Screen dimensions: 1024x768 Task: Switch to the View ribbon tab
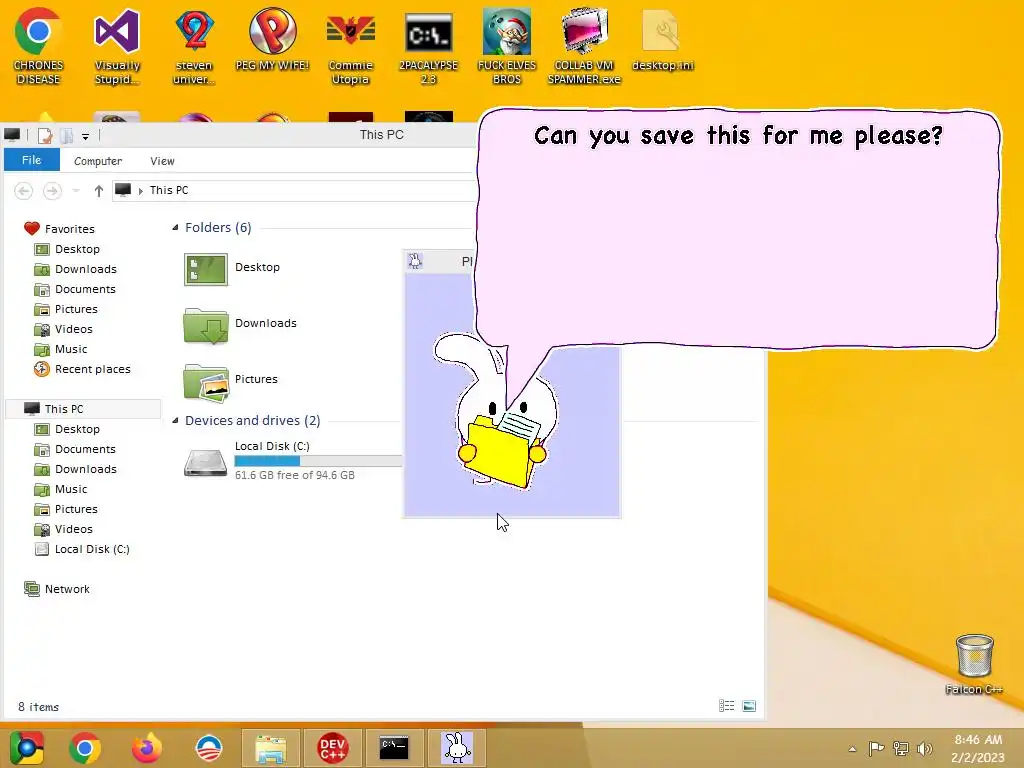[x=162, y=161]
